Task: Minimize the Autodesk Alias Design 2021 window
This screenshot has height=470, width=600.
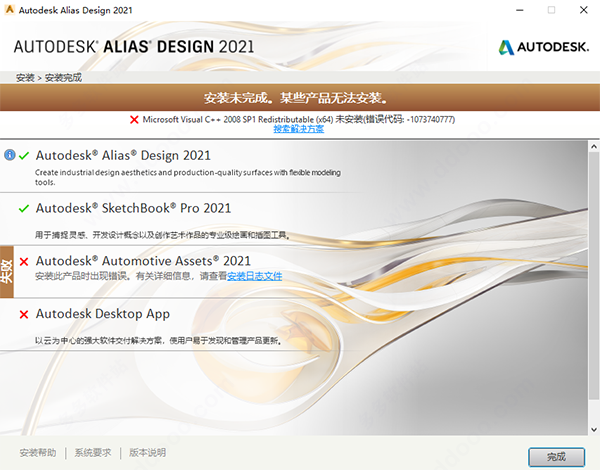Action: click(520, 10)
